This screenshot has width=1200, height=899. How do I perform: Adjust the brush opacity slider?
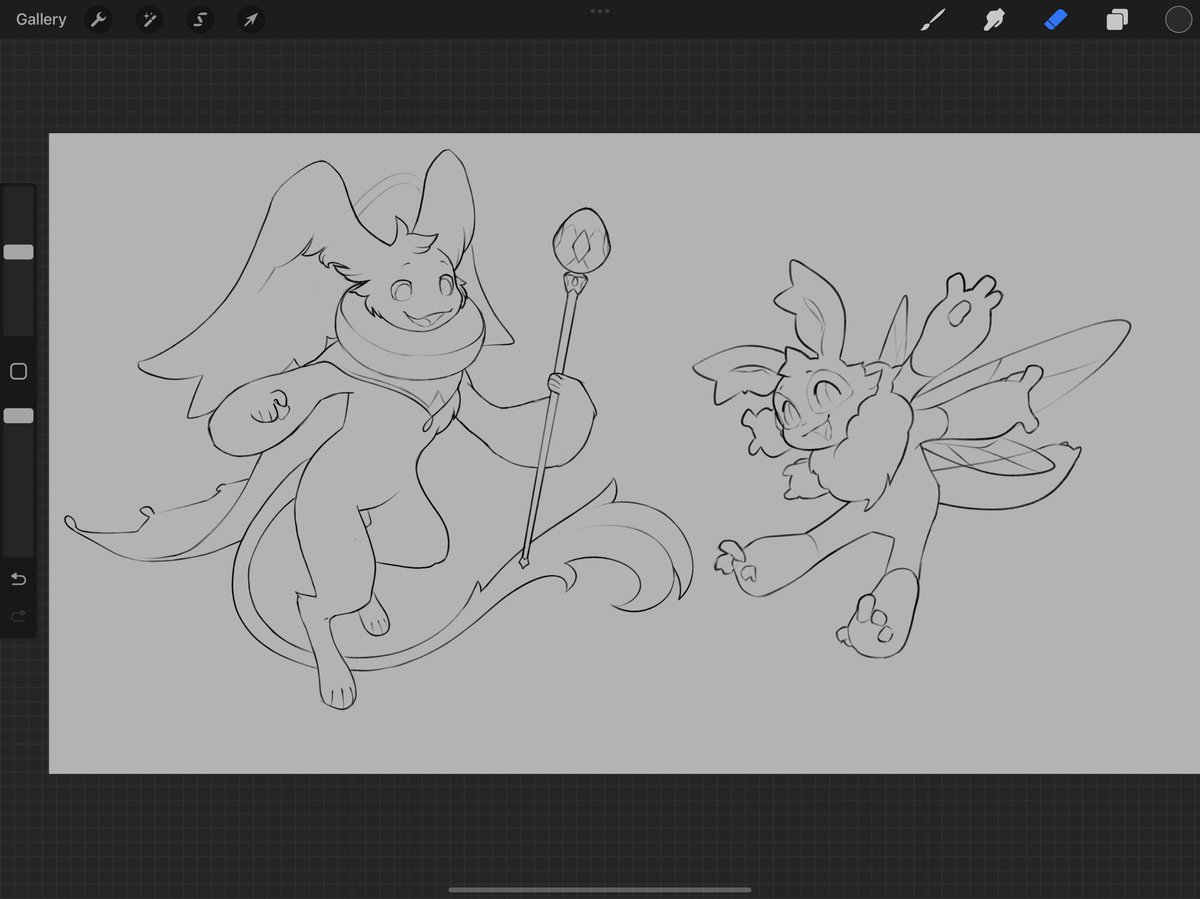tap(17, 415)
